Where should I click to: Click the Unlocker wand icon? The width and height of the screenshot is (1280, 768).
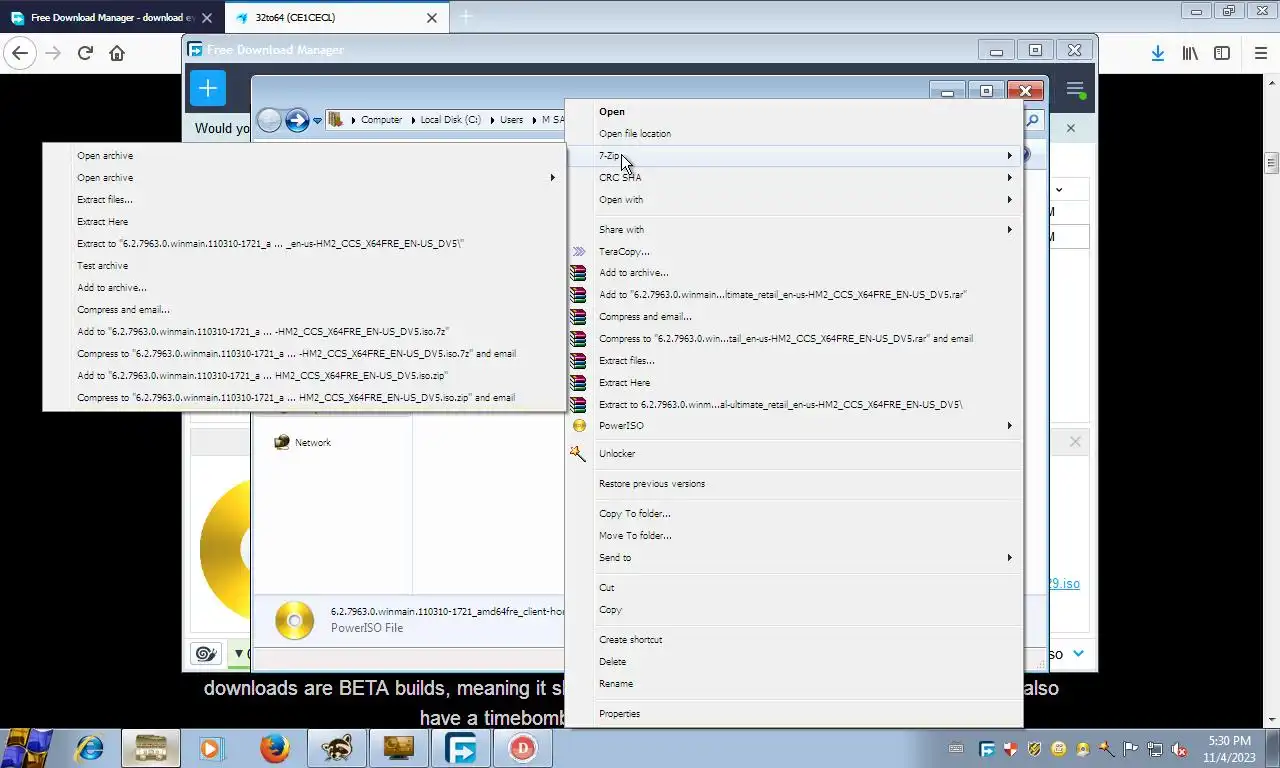tap(578, 453)
